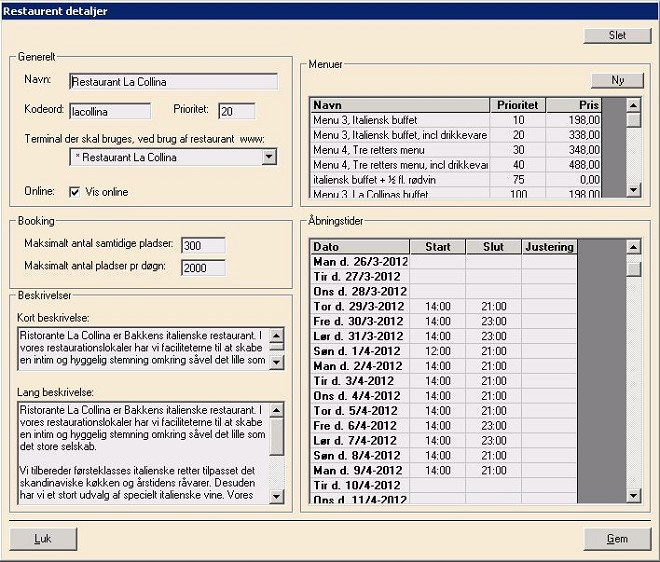
Task: Click empty Start cell for Tir d. 10/4-2012
Action: point(438,485)
